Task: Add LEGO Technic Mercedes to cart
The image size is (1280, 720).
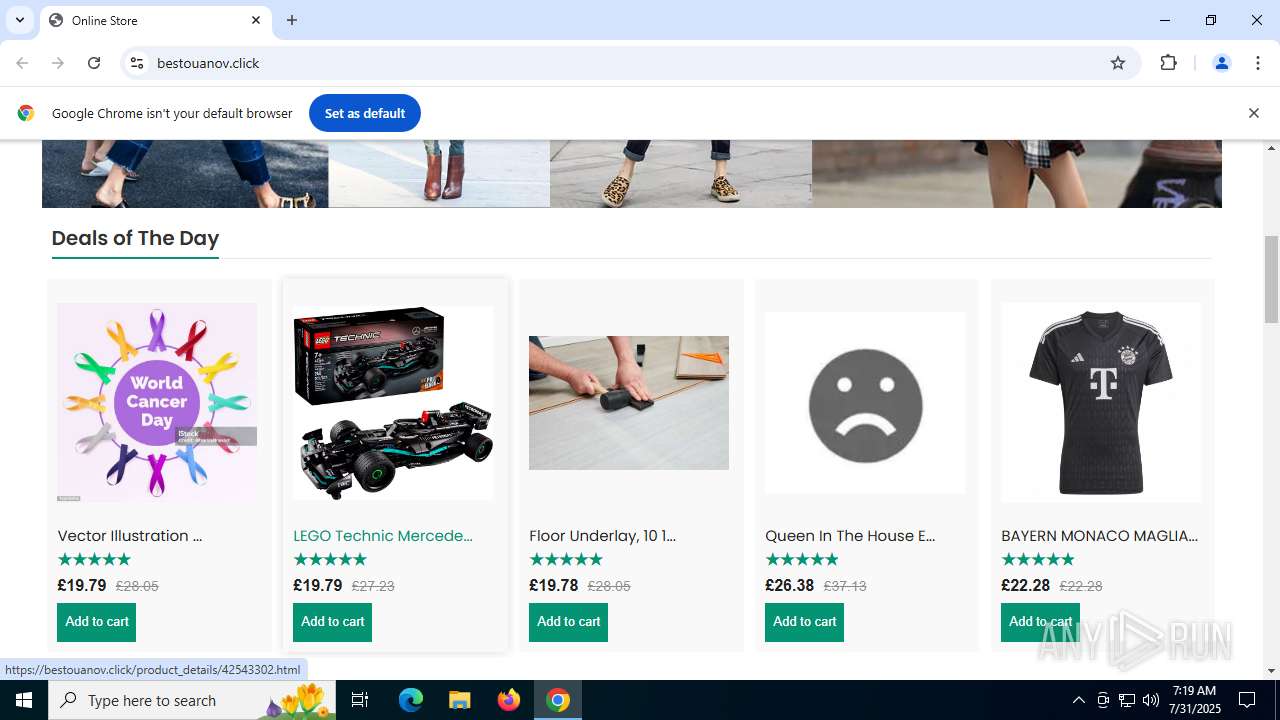Action: coord(333,622)
